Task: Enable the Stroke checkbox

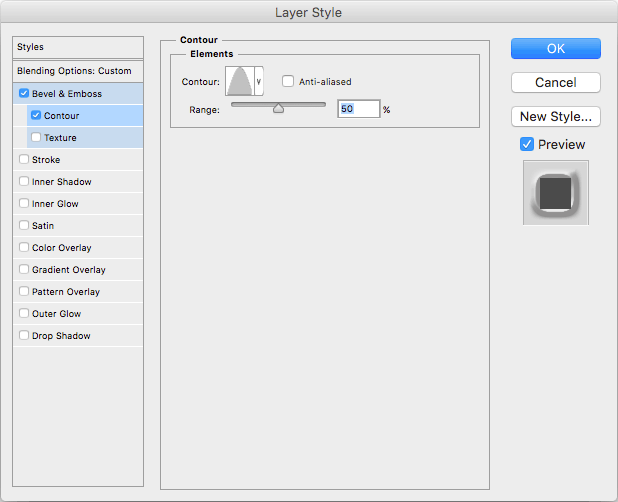Action: (x=24, y=159)
